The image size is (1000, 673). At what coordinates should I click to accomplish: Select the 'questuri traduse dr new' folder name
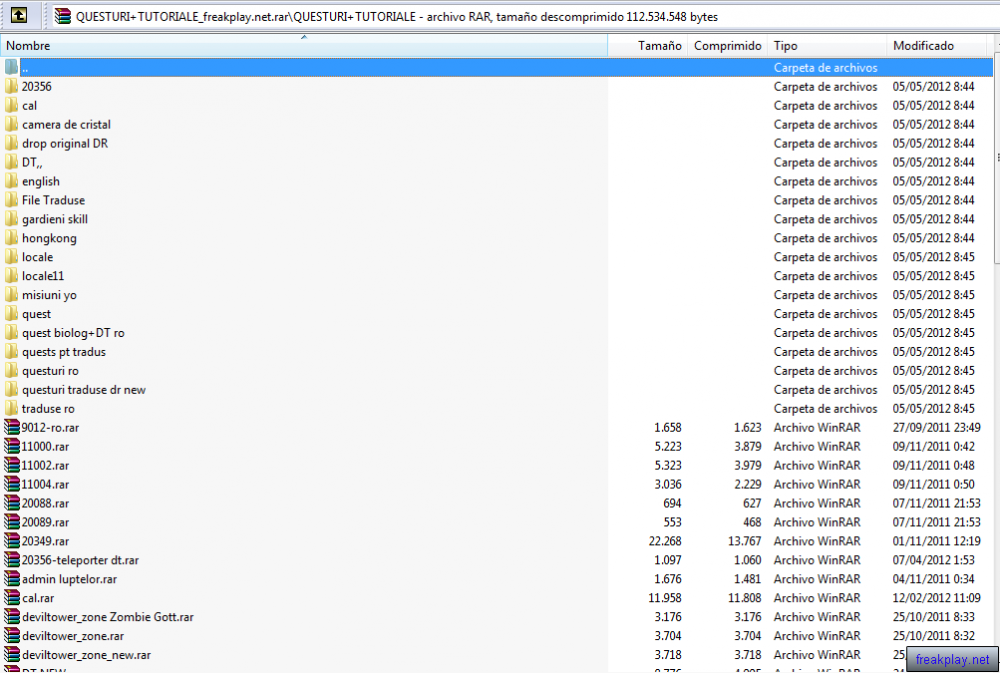pyautogui.click(x=84, y=390)
